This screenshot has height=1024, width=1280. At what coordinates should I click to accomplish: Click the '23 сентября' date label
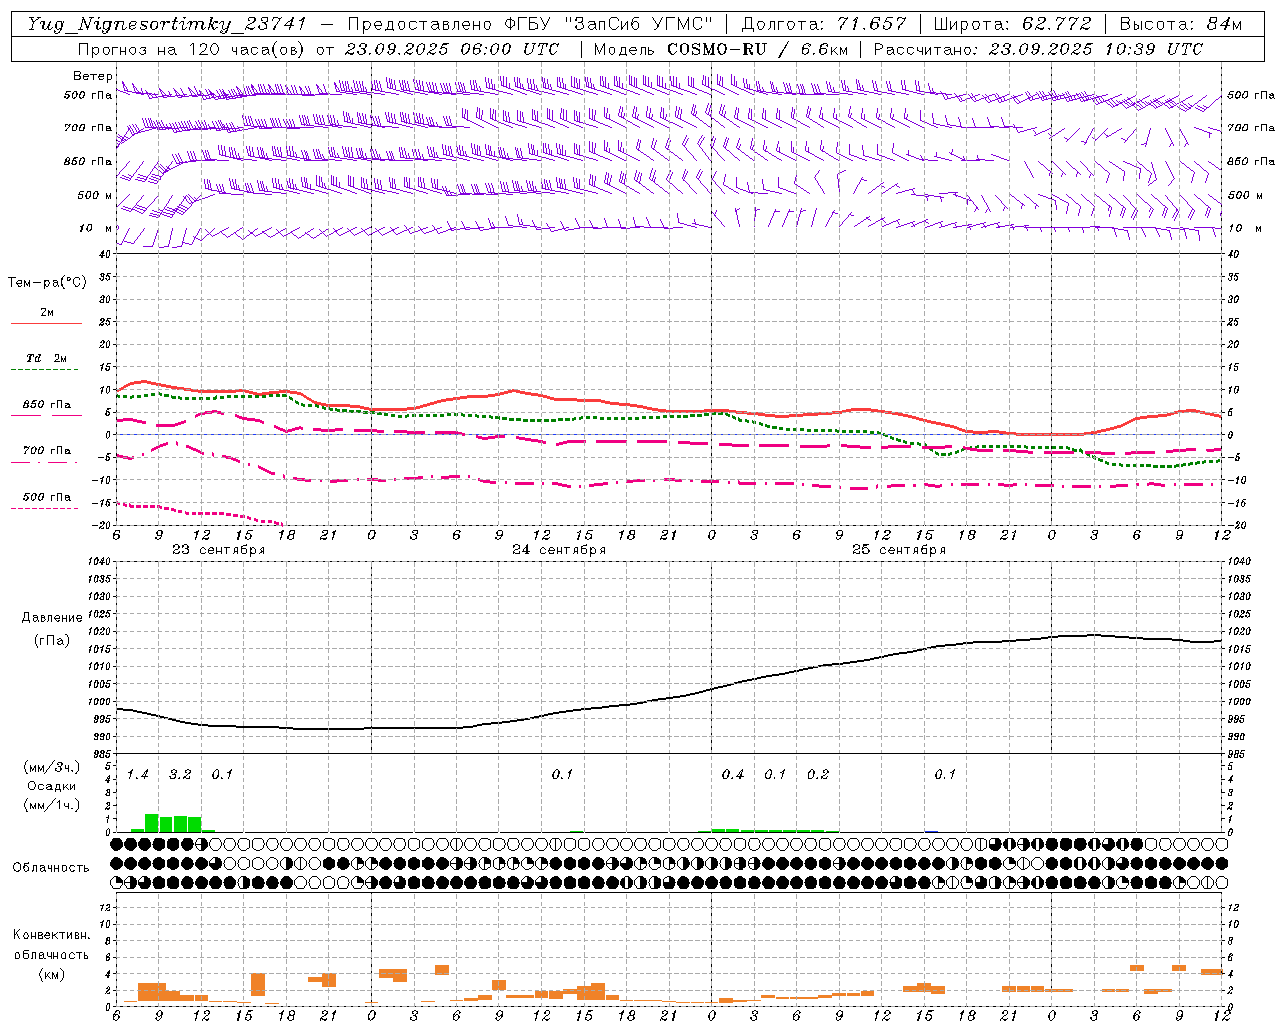[218, 550]
